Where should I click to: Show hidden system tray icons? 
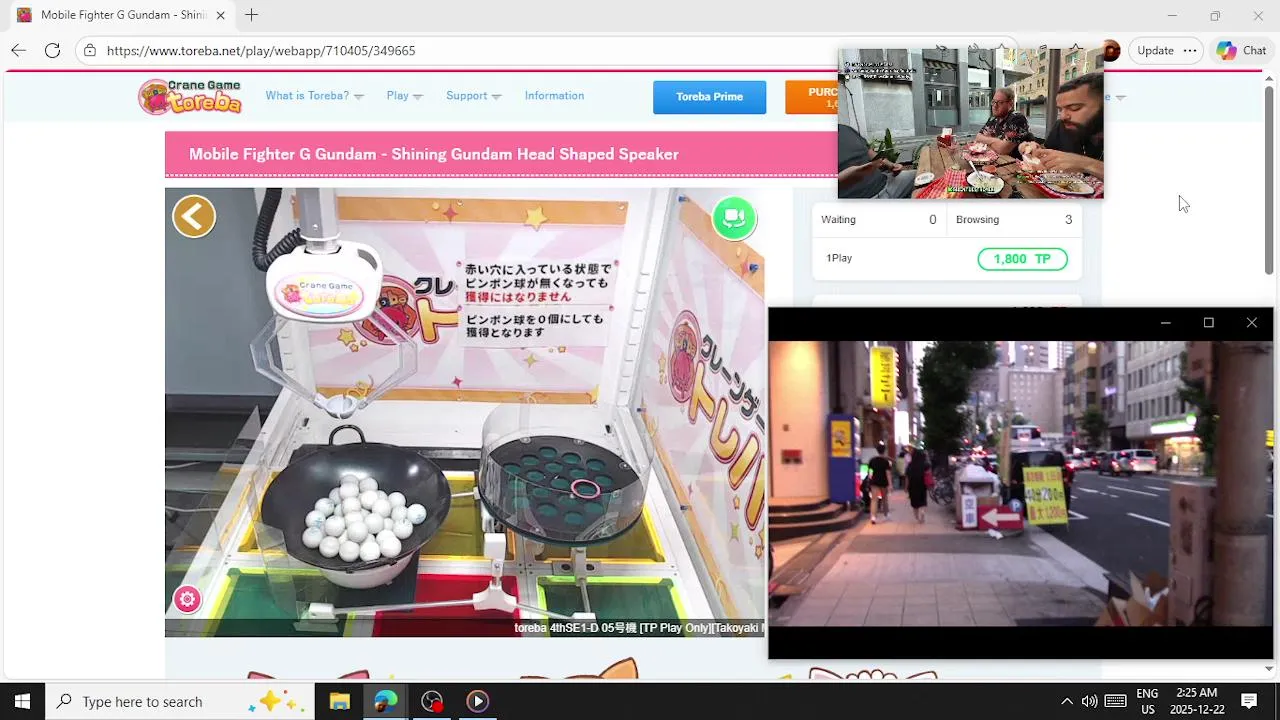tap(1067, 701)
